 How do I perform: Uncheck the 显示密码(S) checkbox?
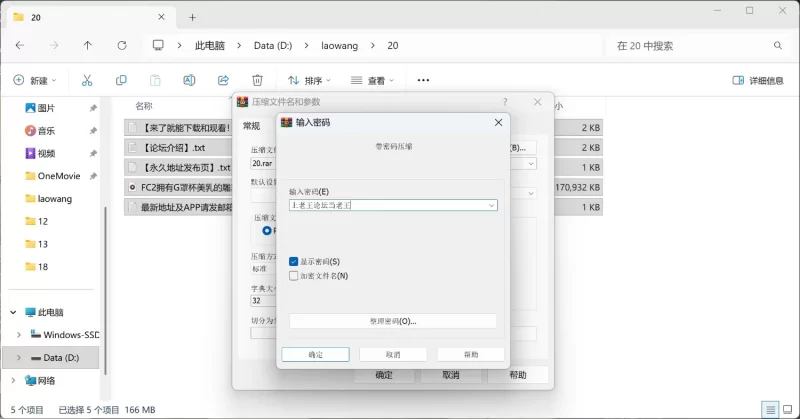click(293, 261)
